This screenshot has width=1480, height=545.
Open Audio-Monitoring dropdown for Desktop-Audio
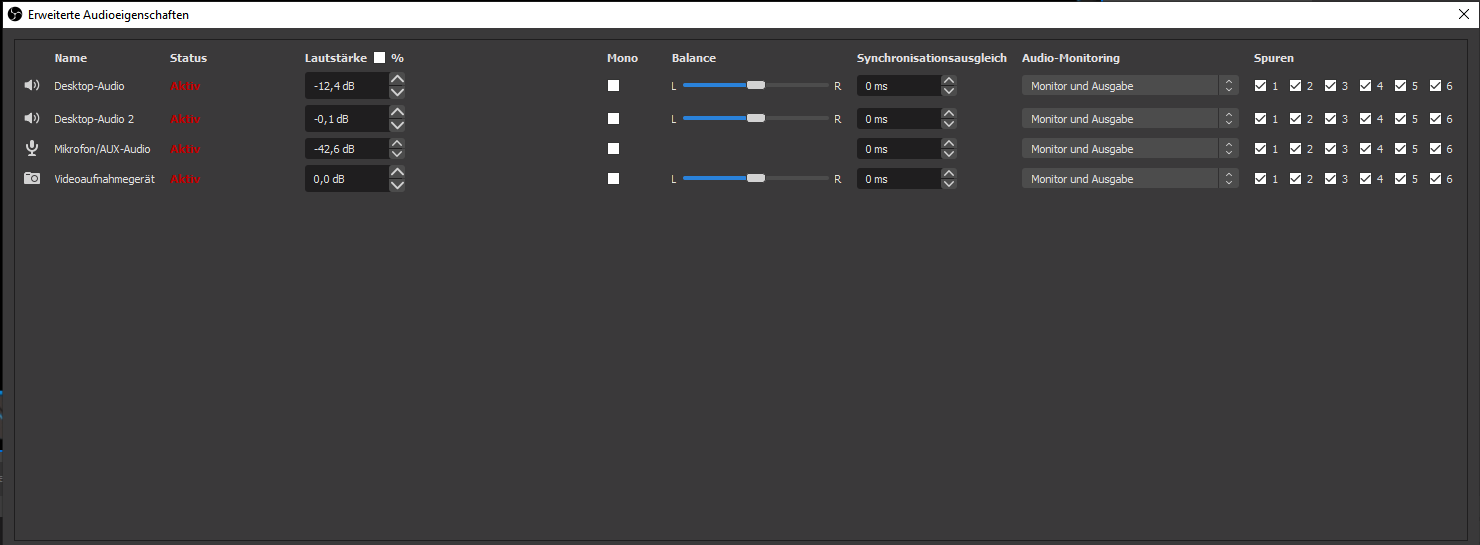tap(1129, 86)
